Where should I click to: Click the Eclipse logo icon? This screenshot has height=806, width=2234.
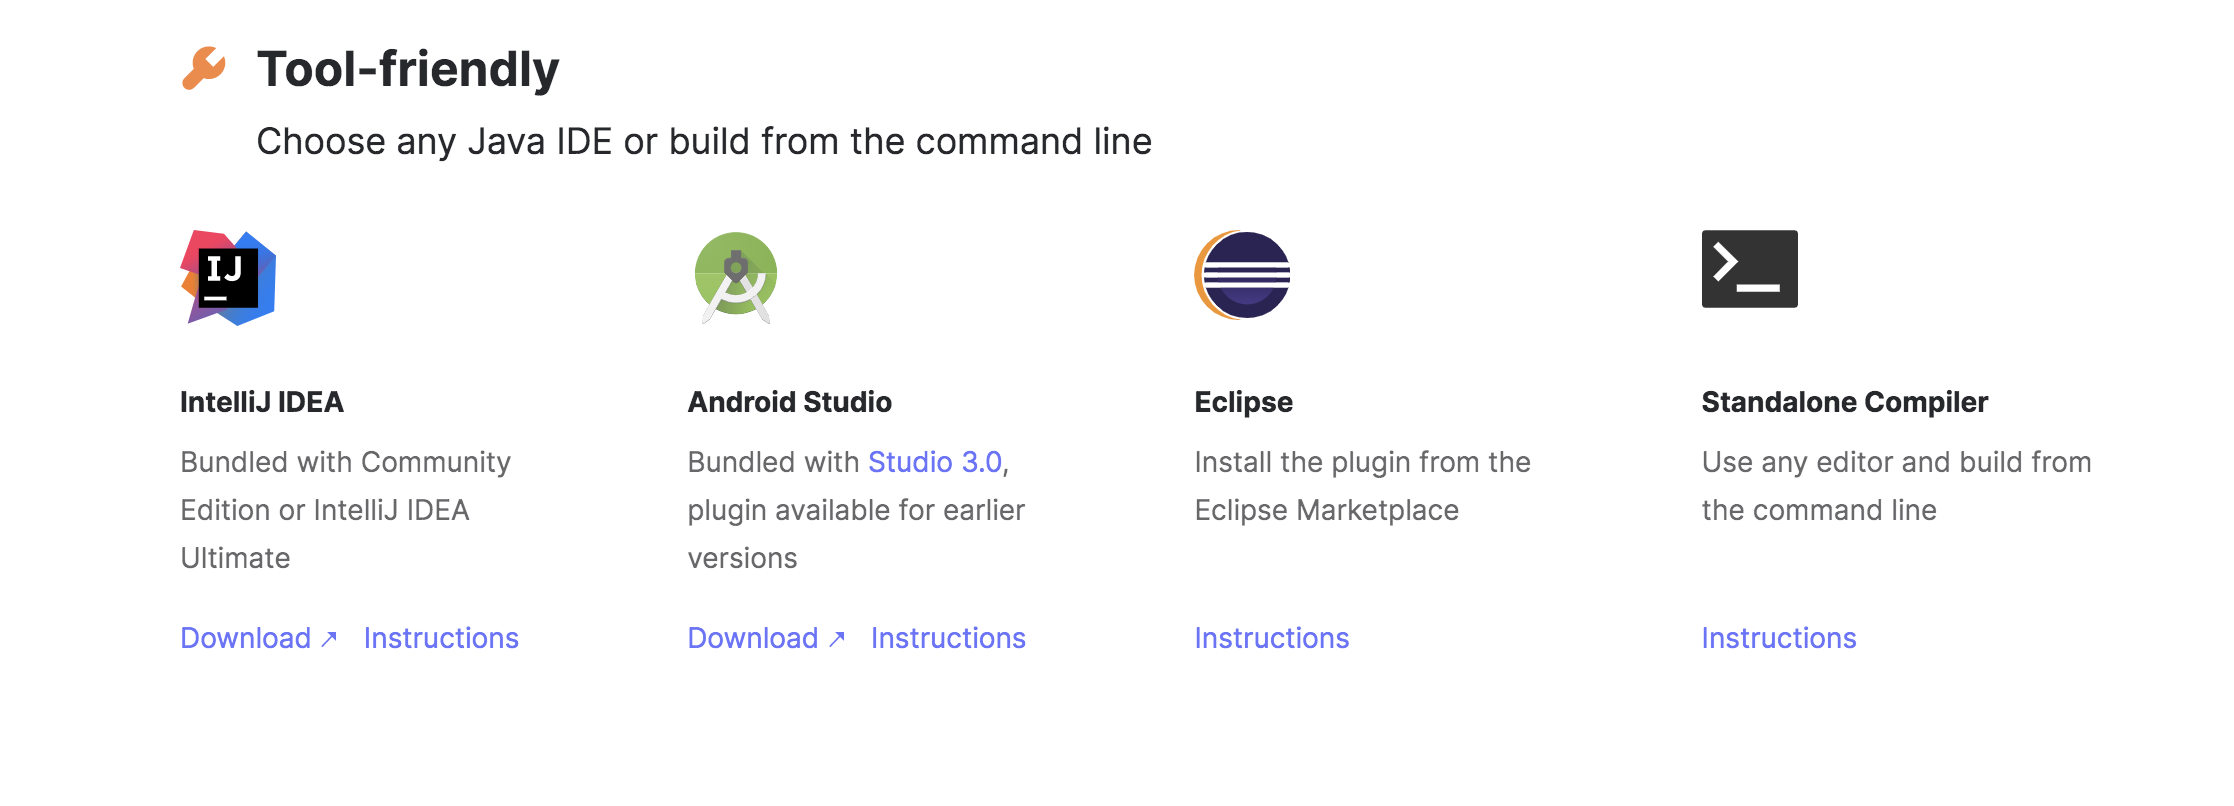tap(1242, 275)
